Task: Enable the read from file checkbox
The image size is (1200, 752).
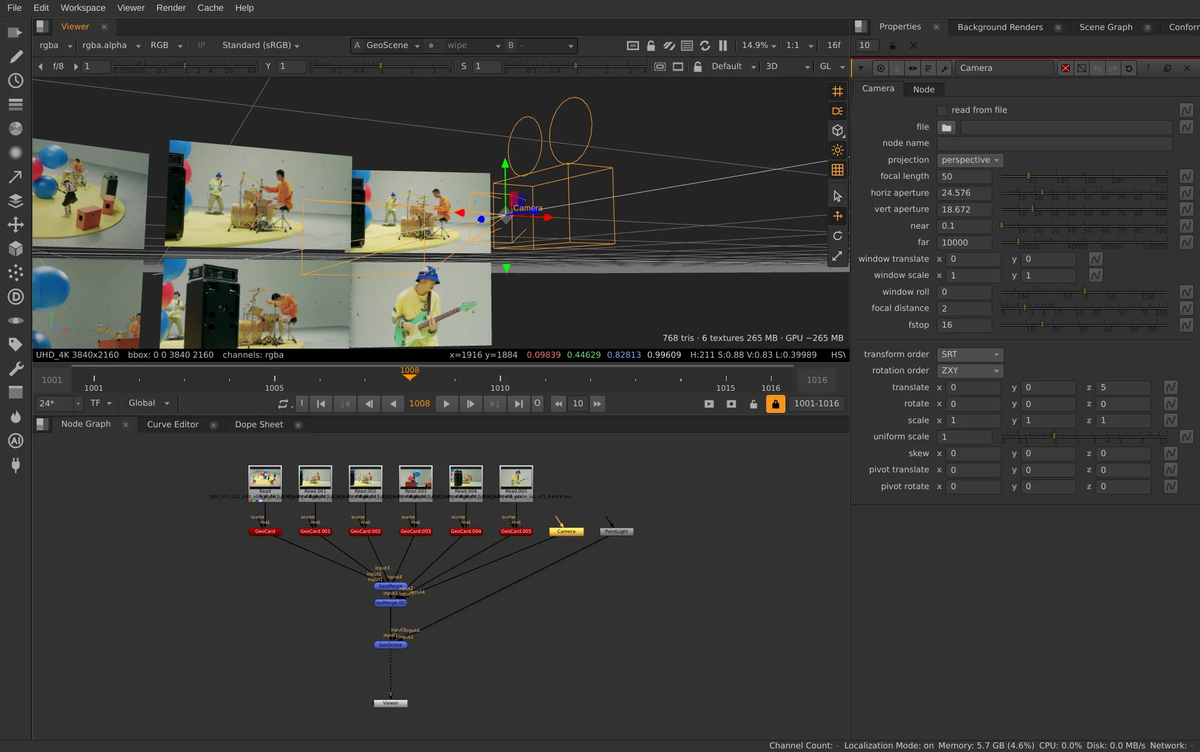Action: pyautogui.click(x=942, y=110)
